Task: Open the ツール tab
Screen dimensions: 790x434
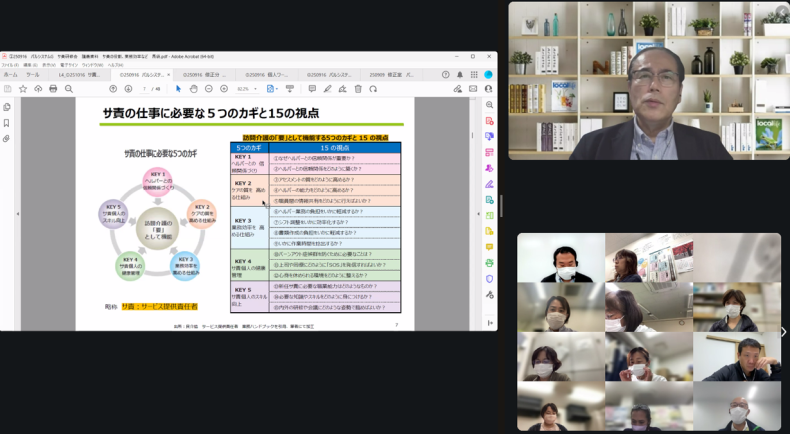Action: point(33,74)
